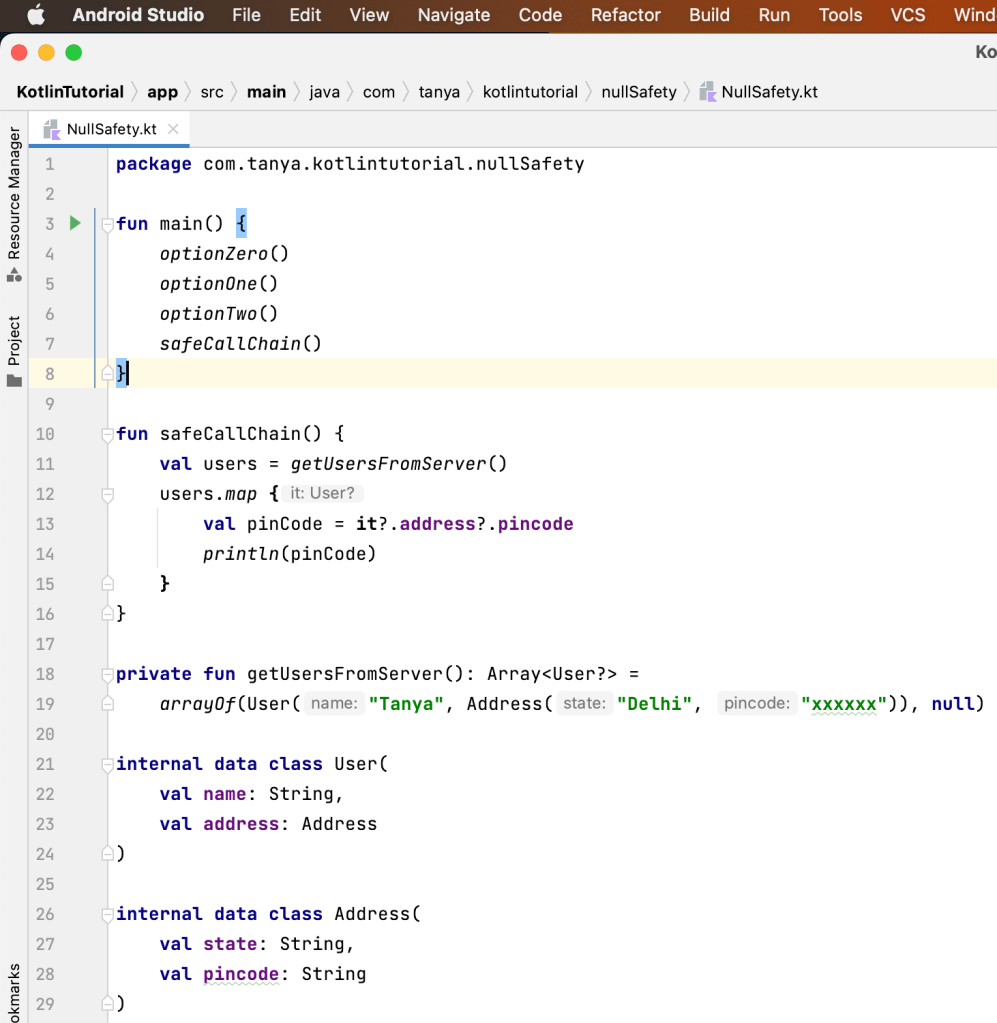
Task: Open the Build menu
Action: point(709,15)
